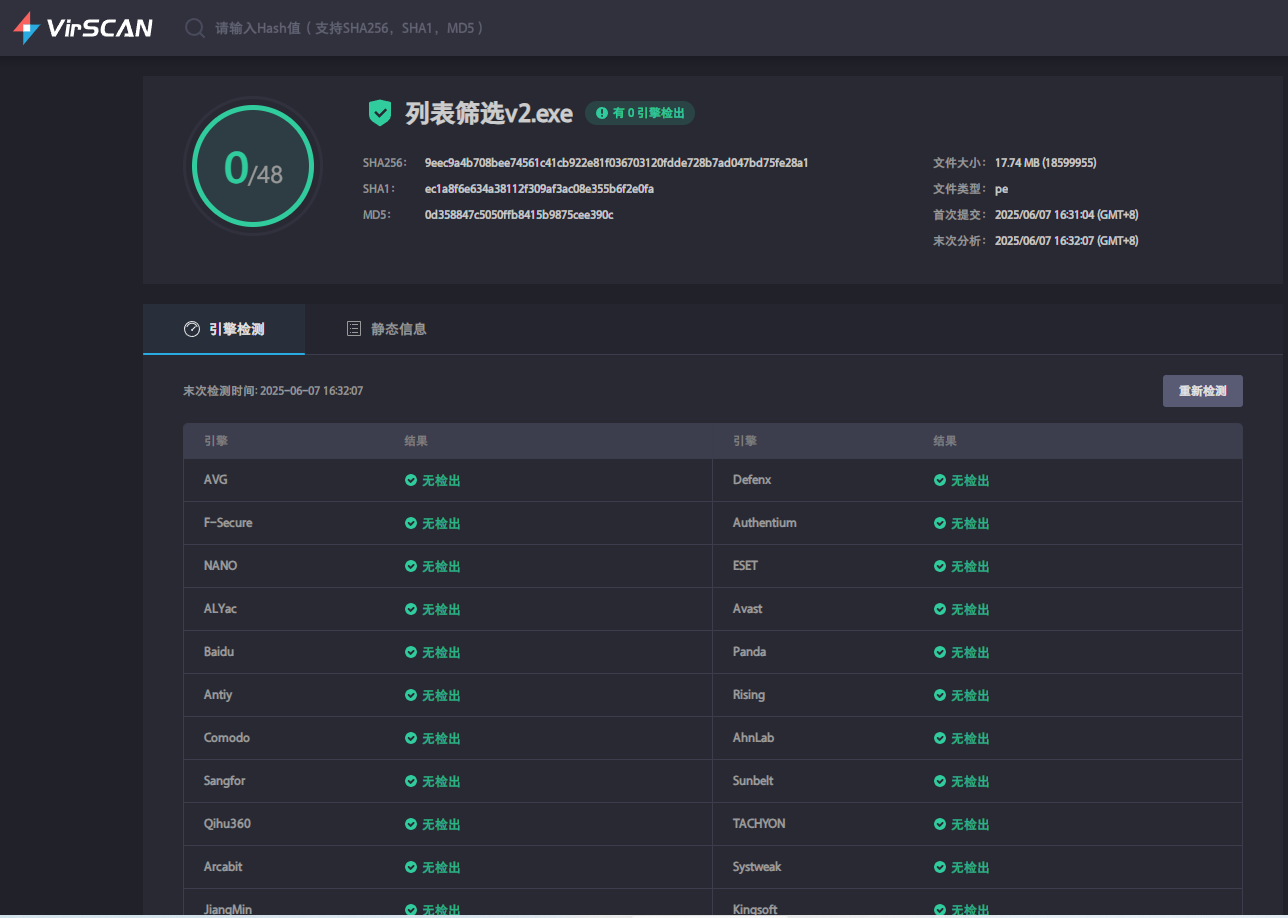
Task: Click the Avast engine name
Action: [x=748, y=609]
